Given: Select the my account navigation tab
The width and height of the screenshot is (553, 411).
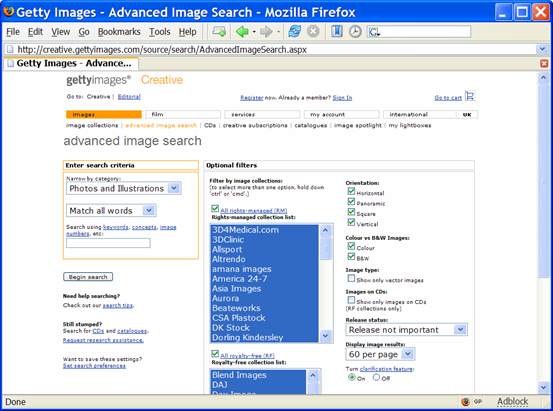Looking at the screenshot, I should pyautogui.click(x=341, y=114).
